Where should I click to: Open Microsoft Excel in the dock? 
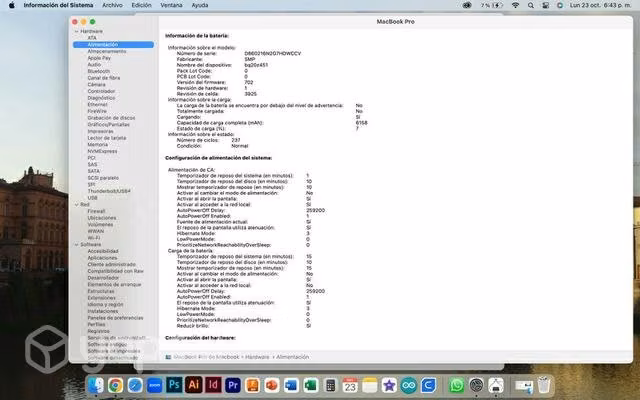311,385
